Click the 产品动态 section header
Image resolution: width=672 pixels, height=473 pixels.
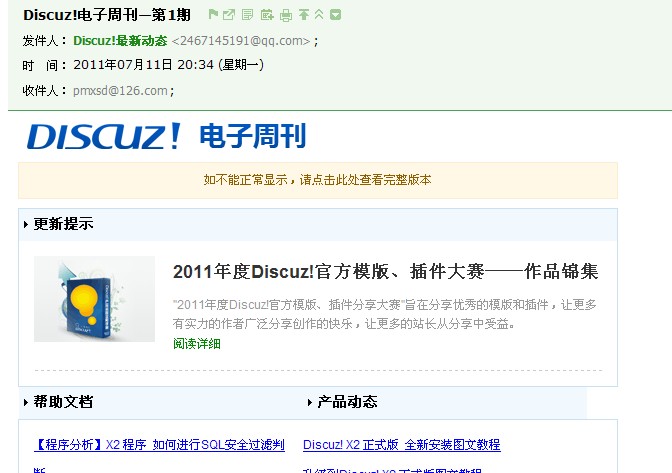pyautogui.click(x=347, y=402)
